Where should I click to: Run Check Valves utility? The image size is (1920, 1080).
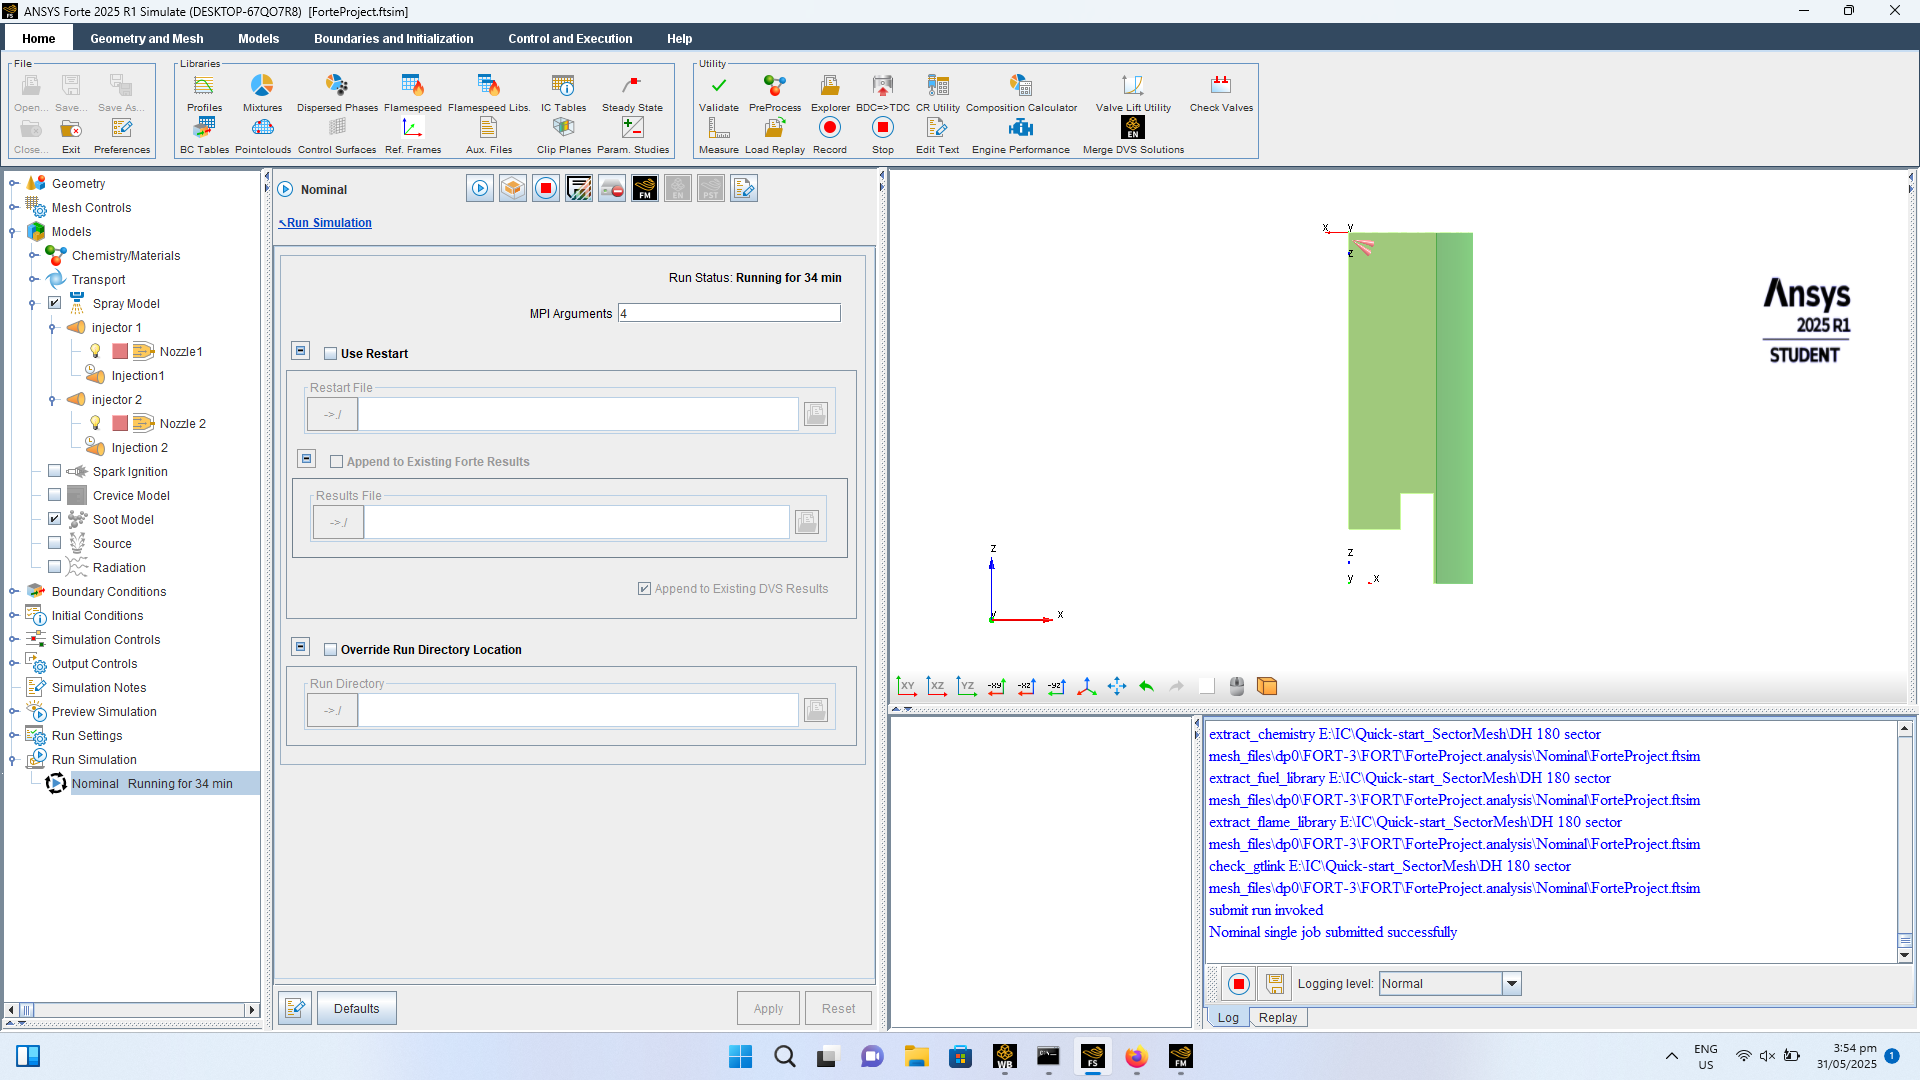1221,92
